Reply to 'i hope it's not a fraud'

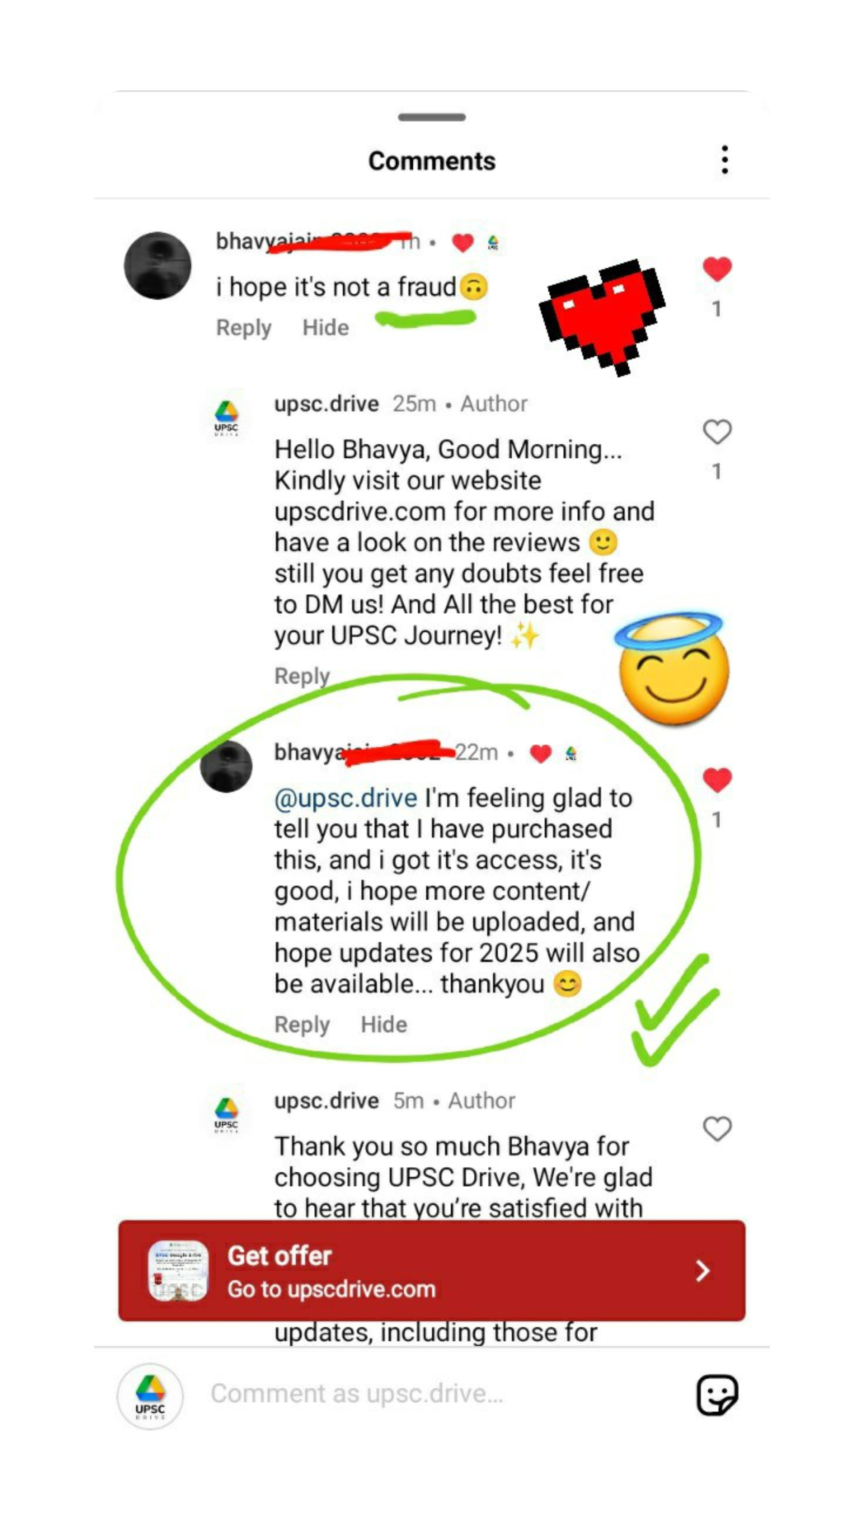click(x=244, y=328)
